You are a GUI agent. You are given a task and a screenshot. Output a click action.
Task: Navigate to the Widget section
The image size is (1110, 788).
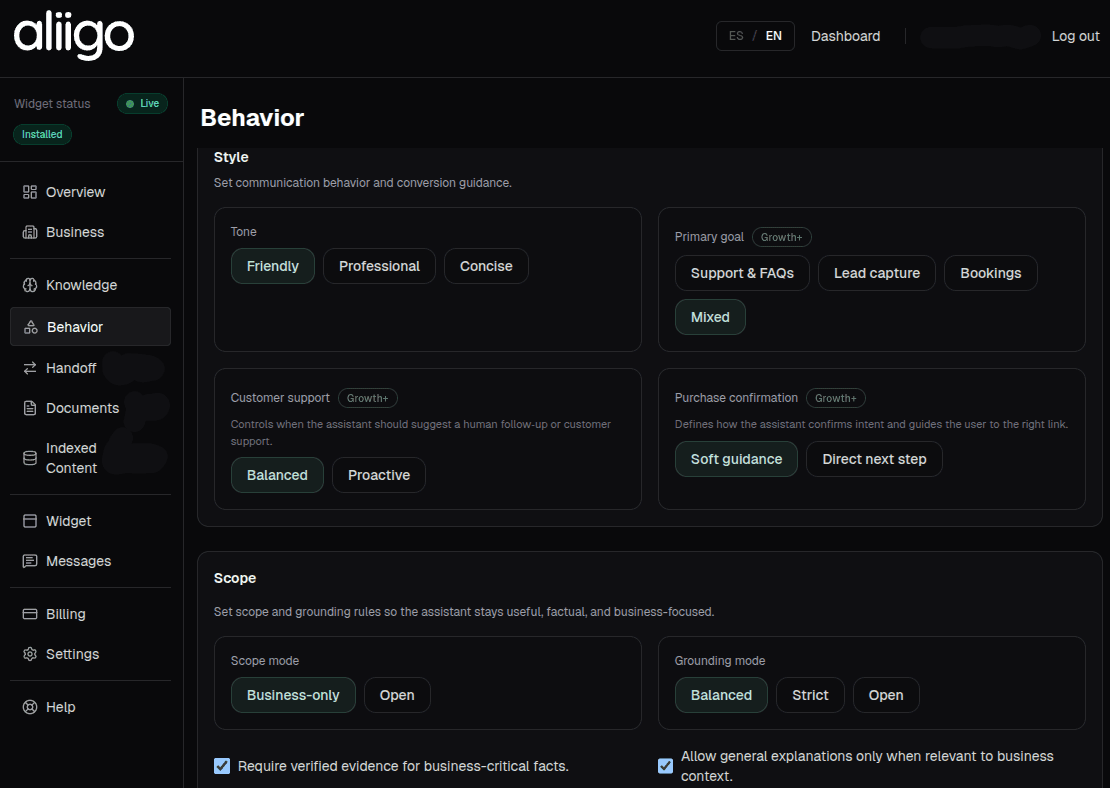coord(27,521)
